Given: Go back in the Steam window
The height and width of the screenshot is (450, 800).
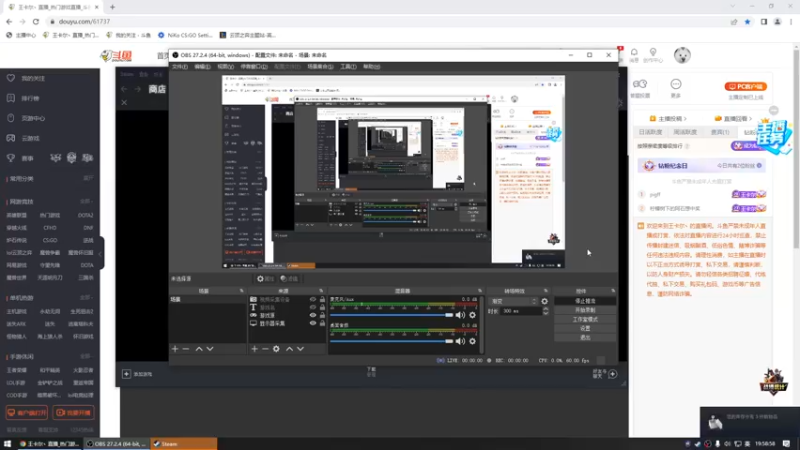Looking at the screenshot, I should point(124,89).
